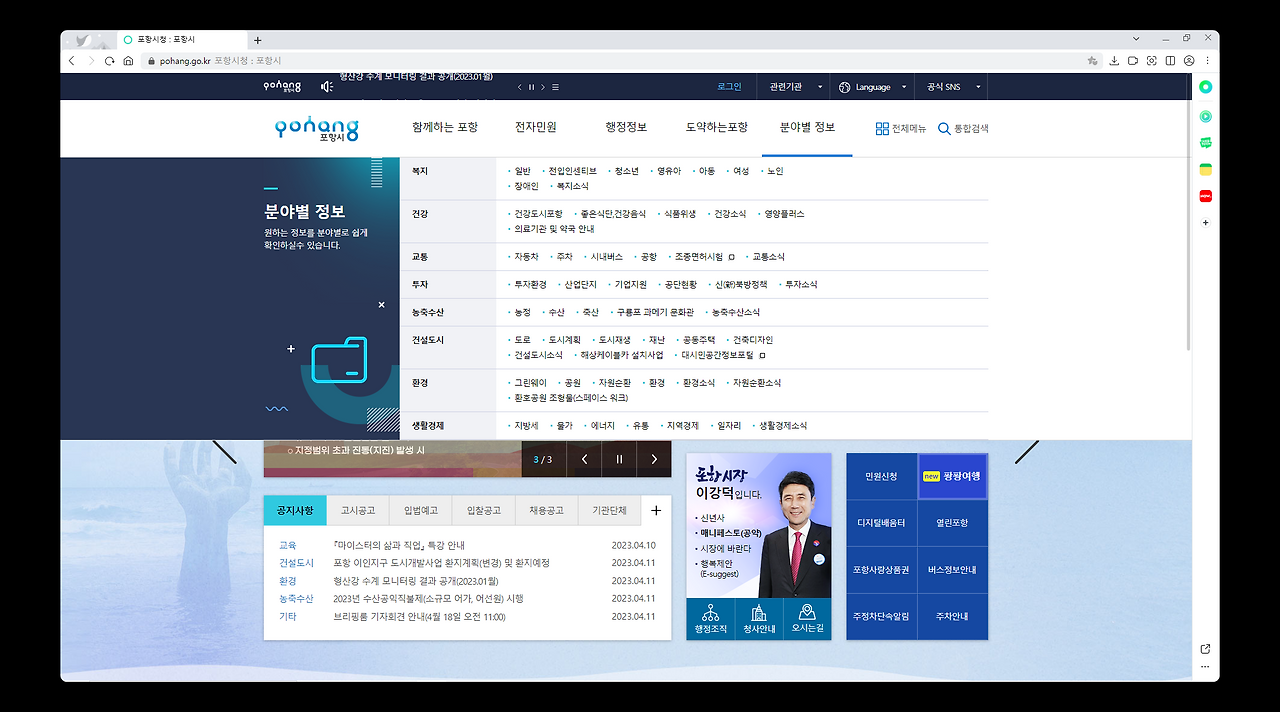Click the topmost green SNS icon on right edge
Screen dimensions: 1280x712
(1205, 86)
